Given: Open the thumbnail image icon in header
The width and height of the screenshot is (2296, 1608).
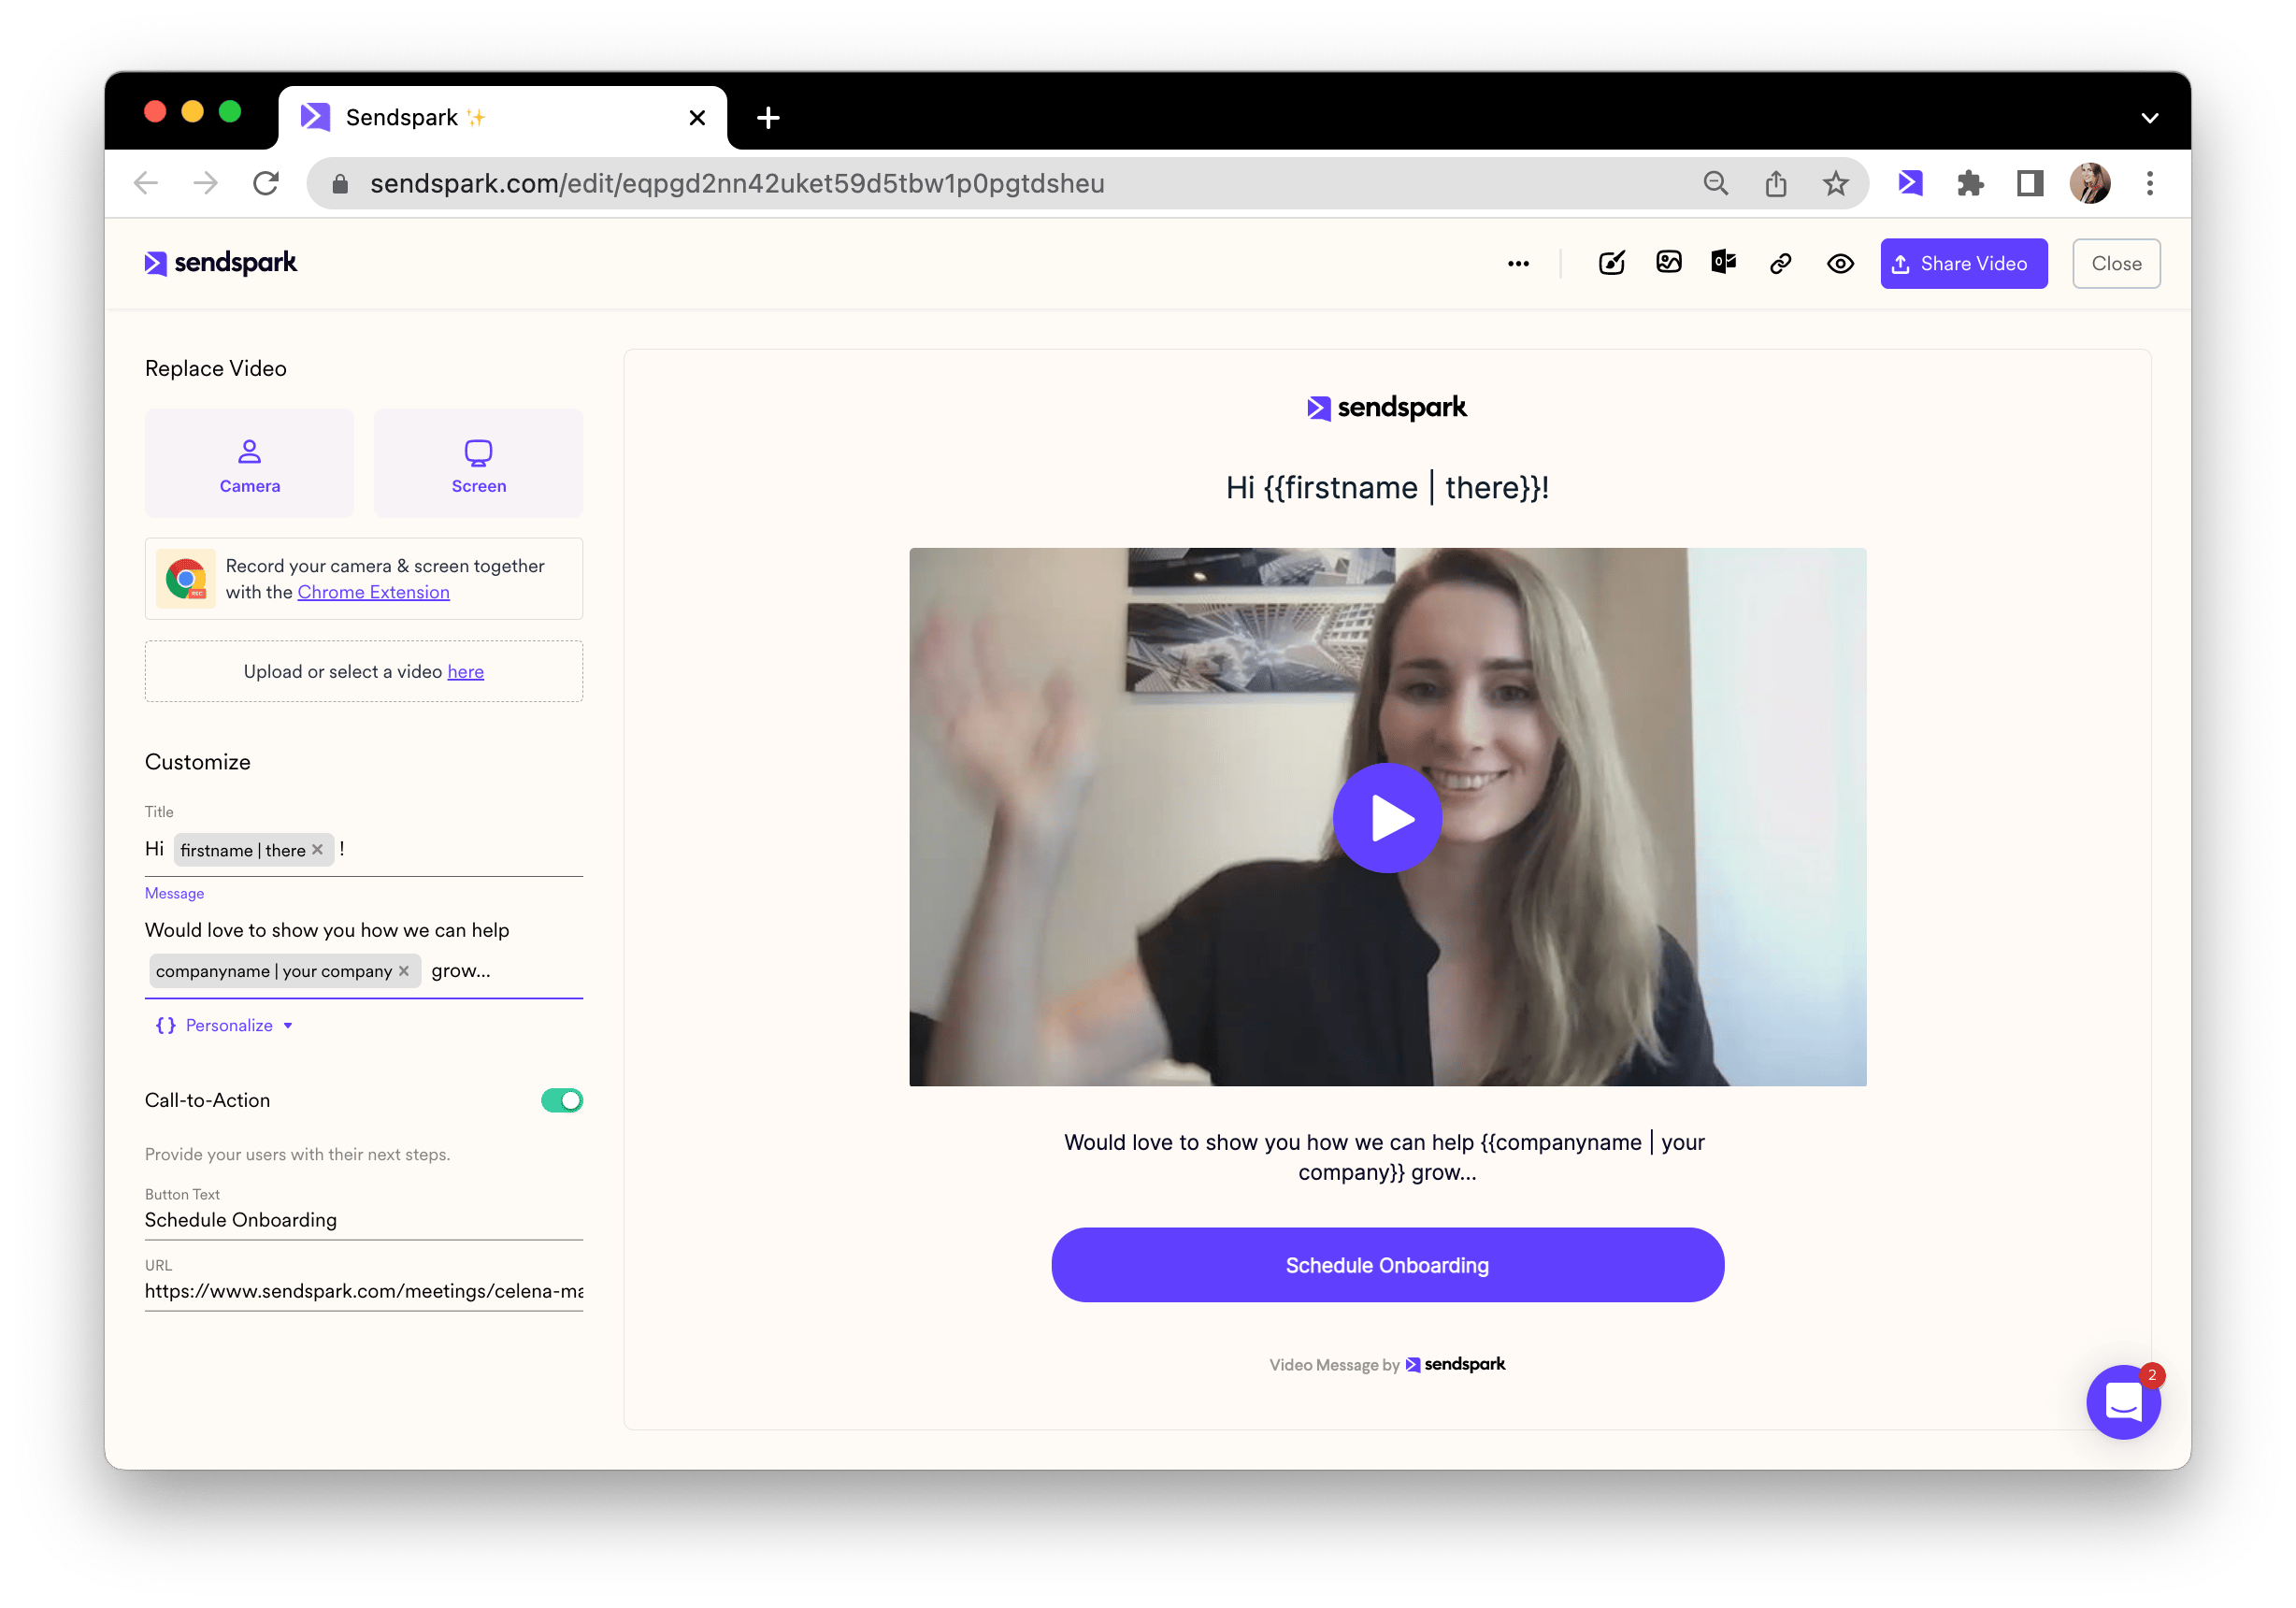Looking at the screenshot, I should point(1668,263).
